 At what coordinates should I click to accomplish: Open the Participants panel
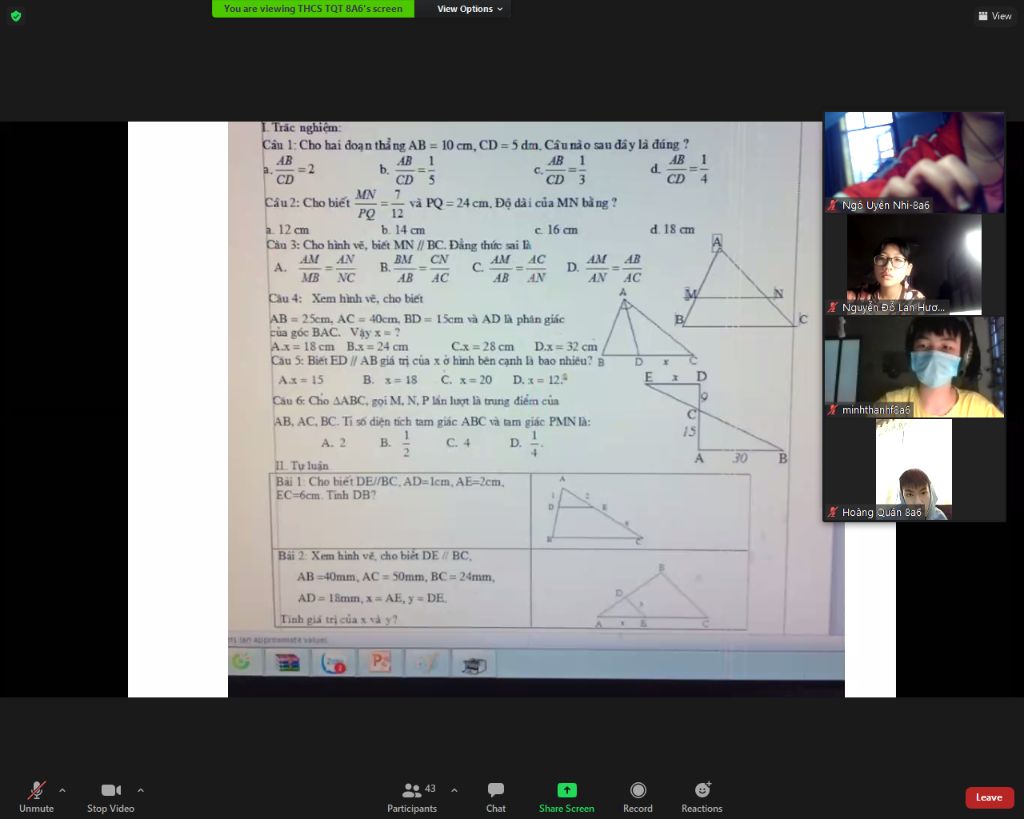point(412,797)
